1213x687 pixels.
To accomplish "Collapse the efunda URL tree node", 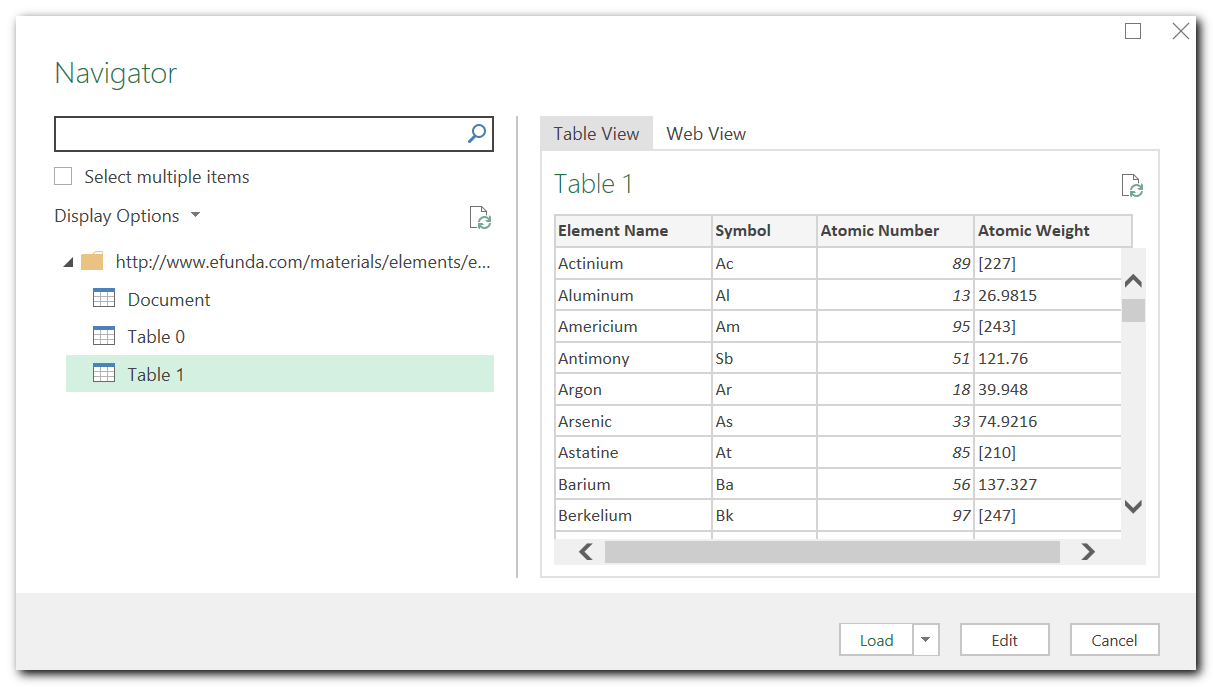I will (66, 261).
